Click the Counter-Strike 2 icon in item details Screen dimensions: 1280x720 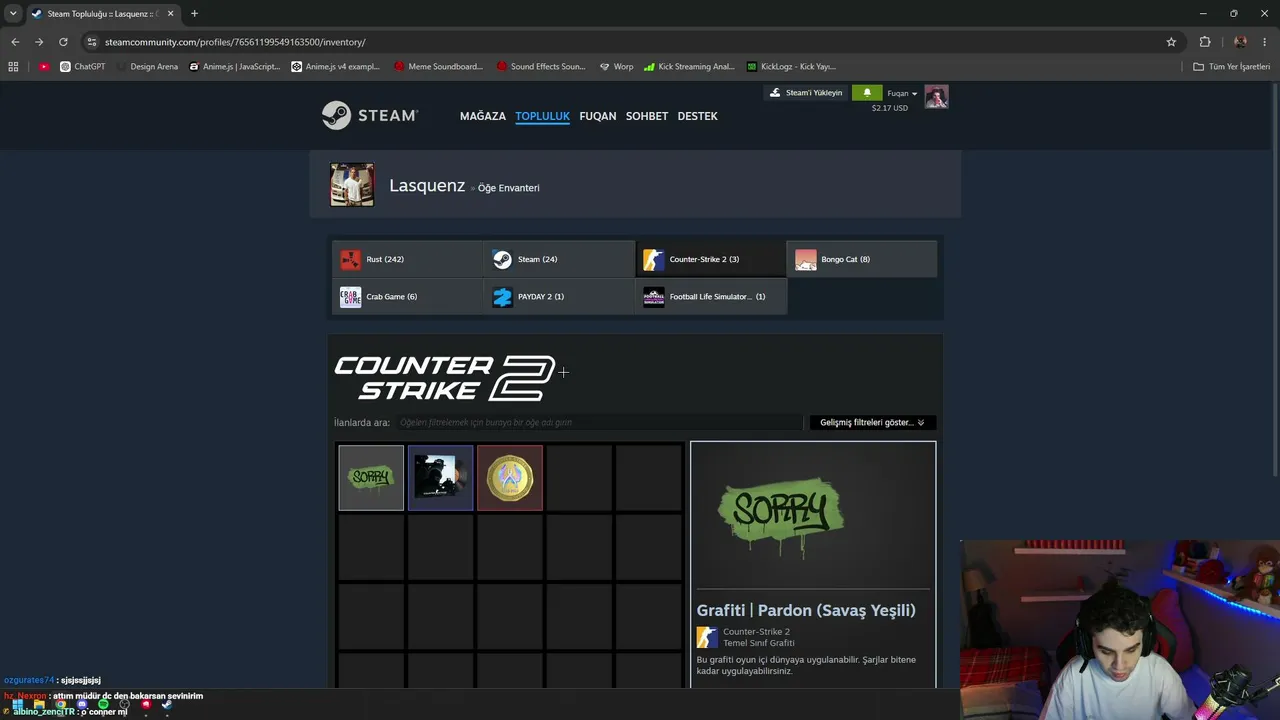pos(707,637)
